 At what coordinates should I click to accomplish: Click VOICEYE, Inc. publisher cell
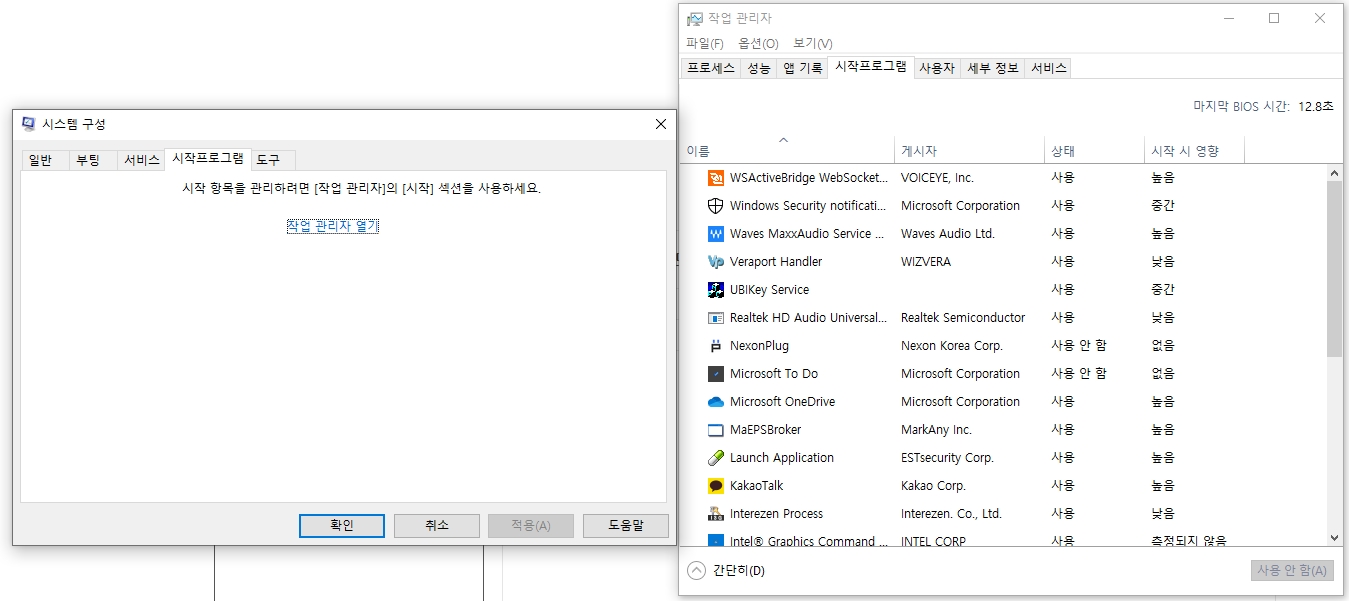click(937, 178)
